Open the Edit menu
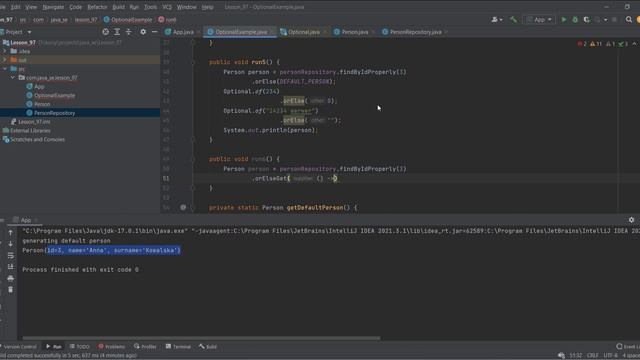 point(15,7)
